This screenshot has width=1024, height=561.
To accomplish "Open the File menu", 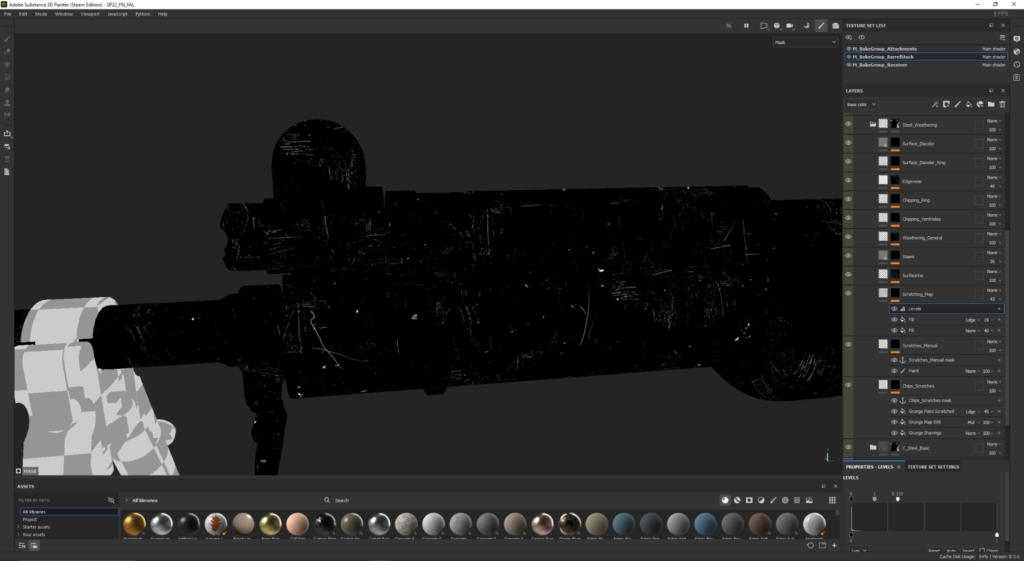I will point(8,14).
